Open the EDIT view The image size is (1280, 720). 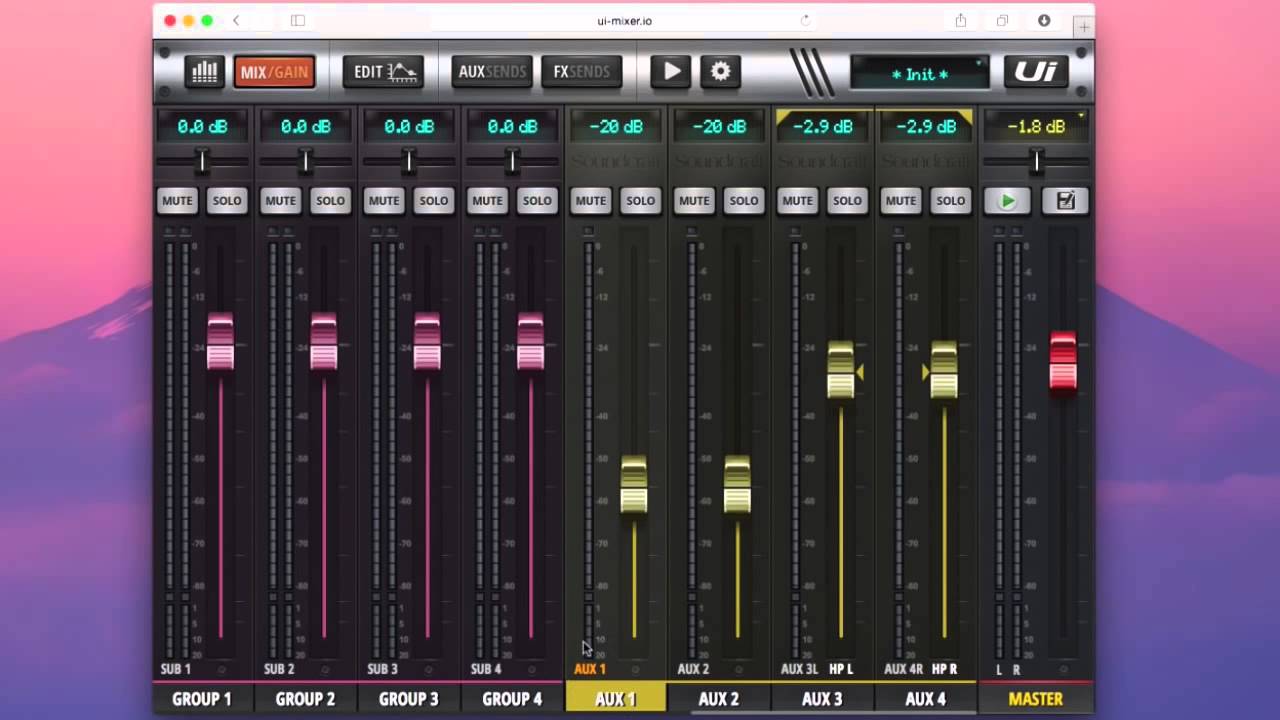(x=383, y=72)
